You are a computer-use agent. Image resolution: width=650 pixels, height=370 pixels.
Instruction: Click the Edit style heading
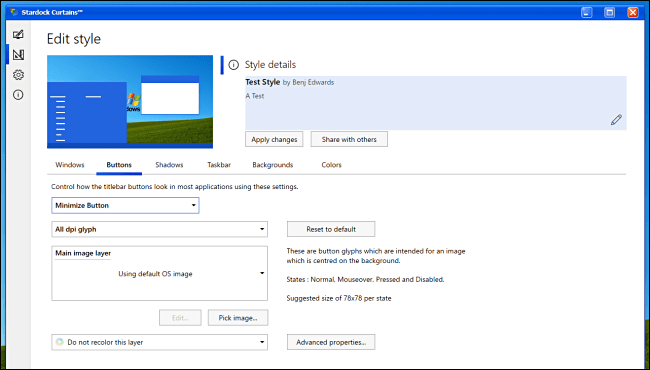74,39
